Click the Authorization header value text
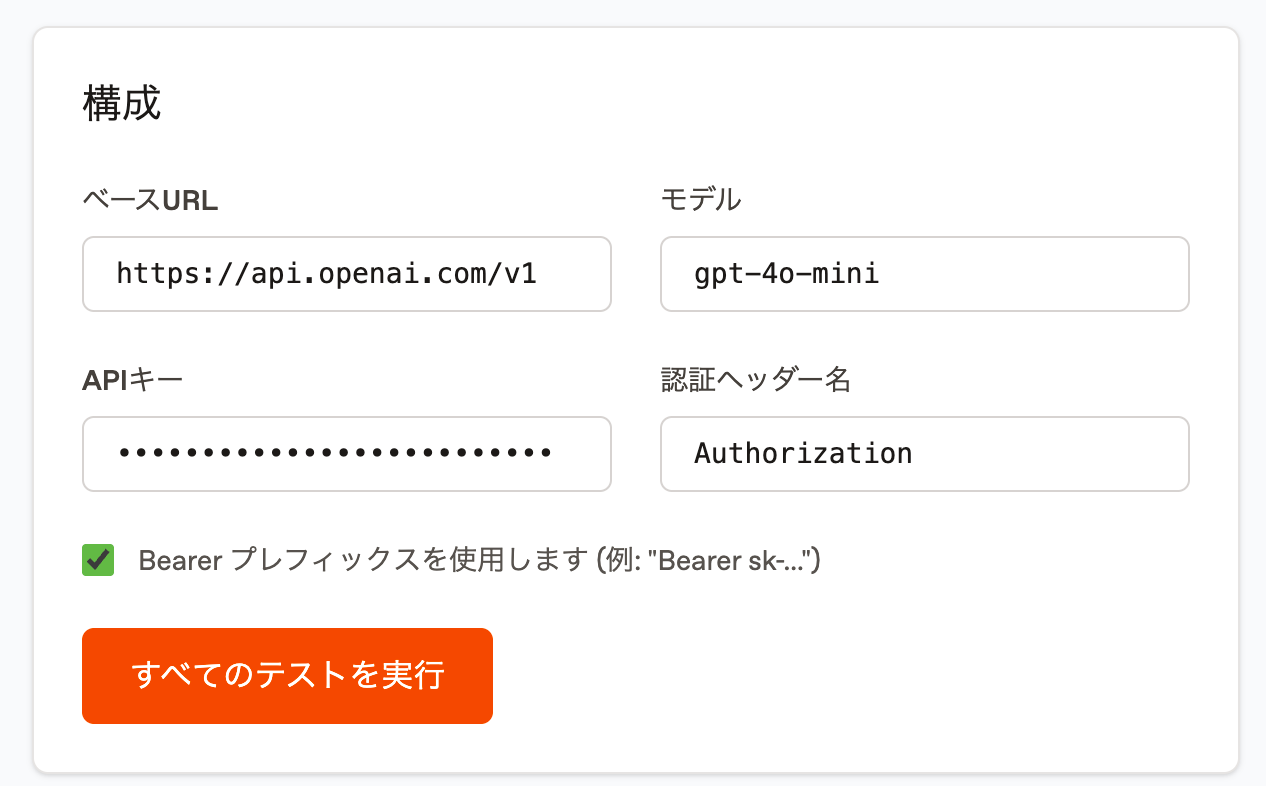The width and height of the screenshot is (1266, 786). tap(803, 454)
